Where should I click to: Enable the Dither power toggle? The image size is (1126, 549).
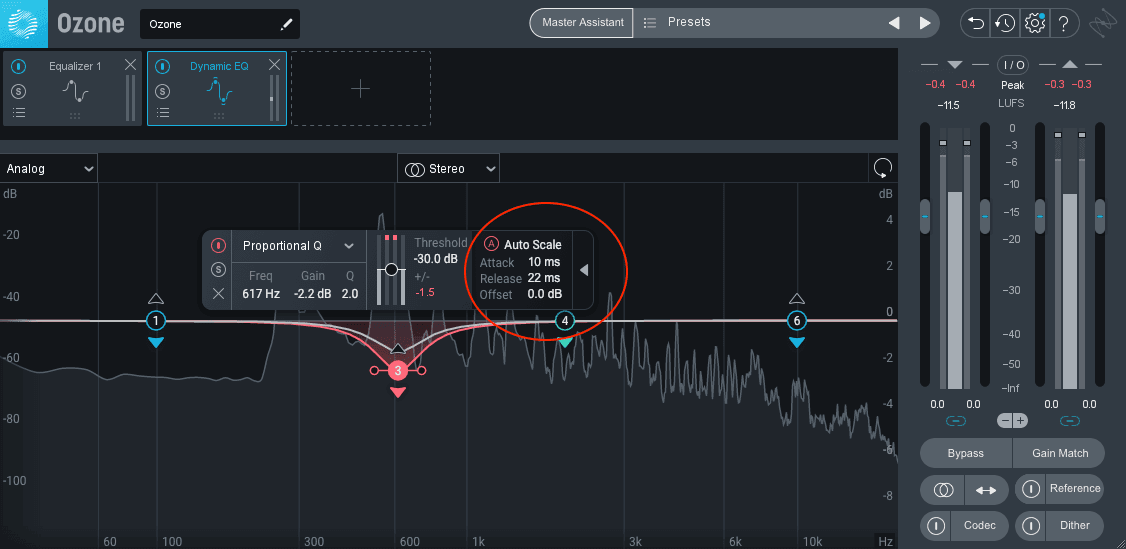point(1031,526)
